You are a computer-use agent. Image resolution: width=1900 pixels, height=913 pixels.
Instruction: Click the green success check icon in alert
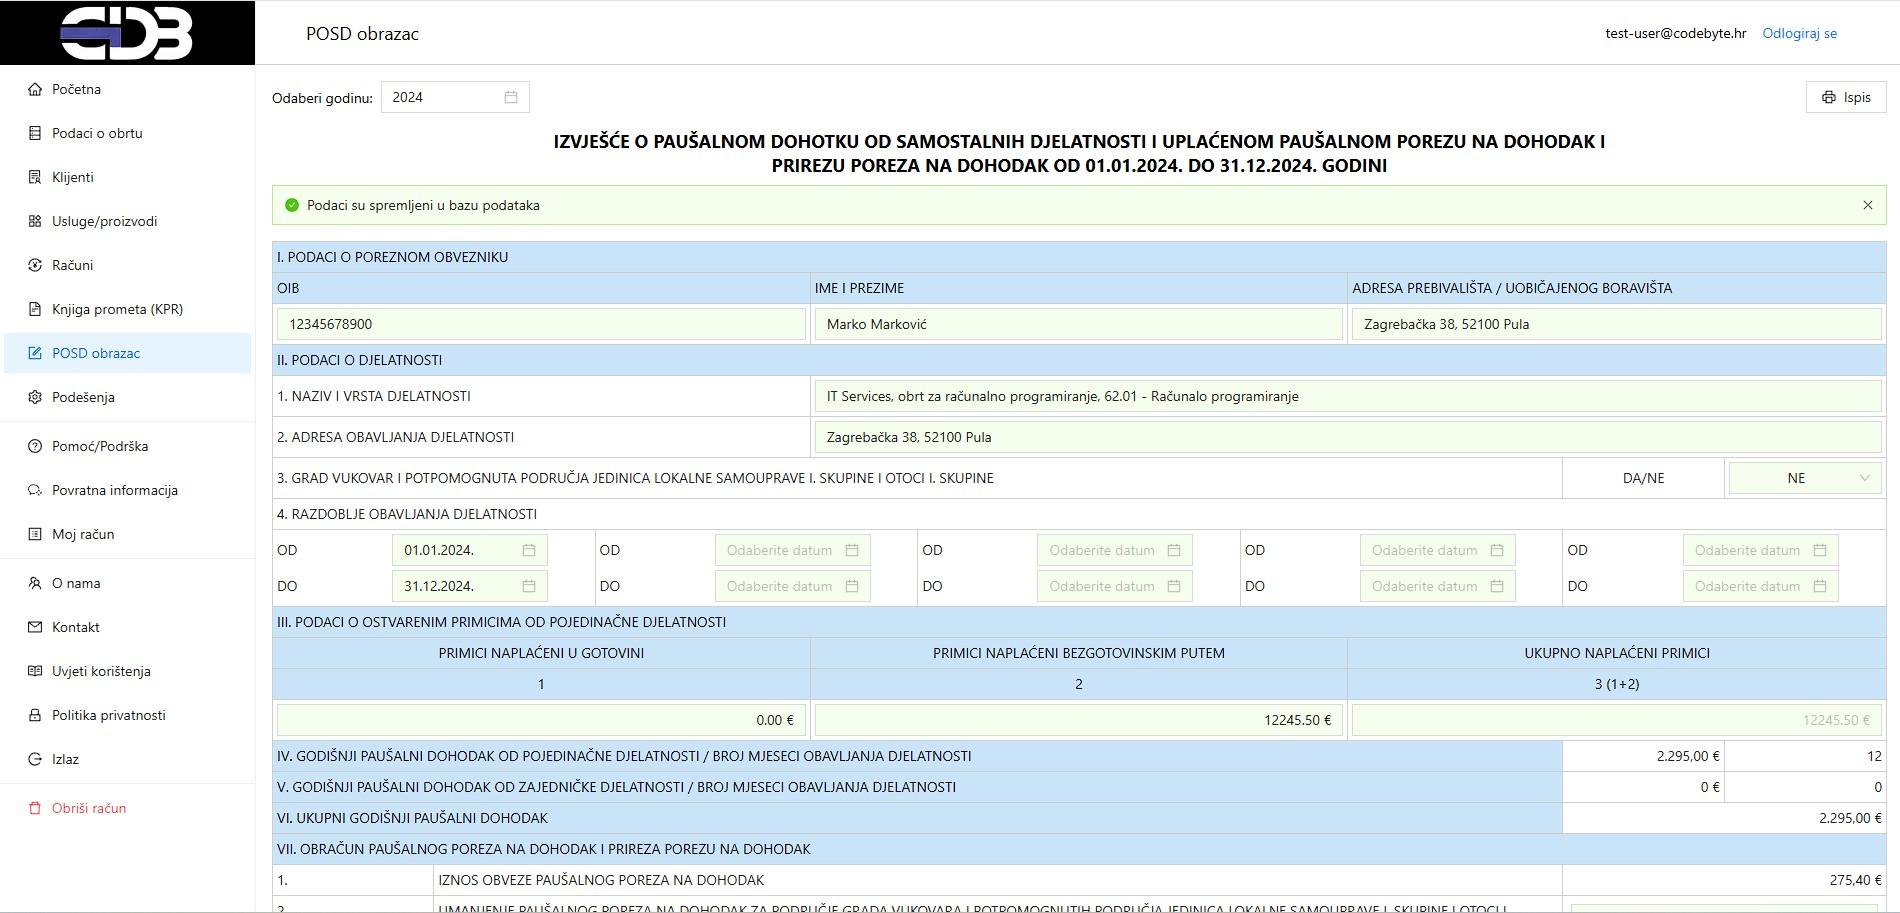(292, 205)
